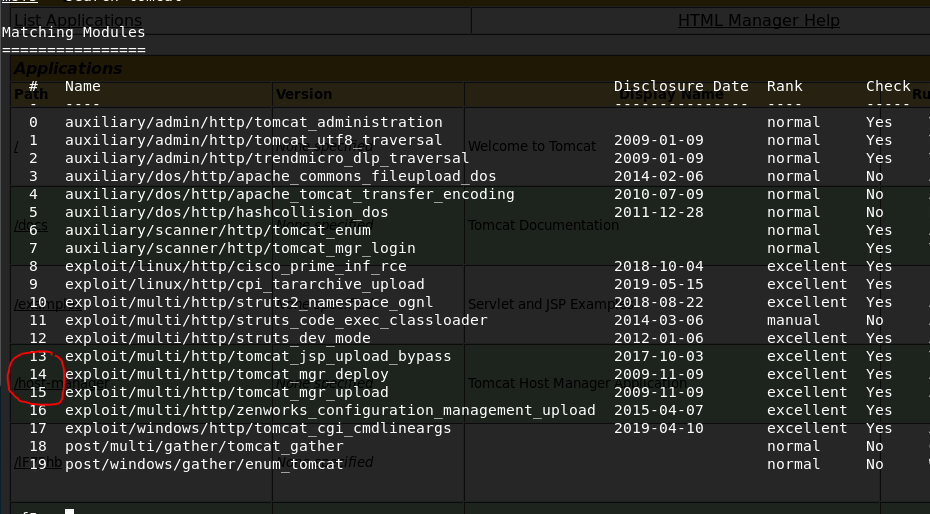Select auxiliary/scanner/http/tomcat_mgr_login module name
930x514 pixels.
pyautogui.click(x=240, y=248)
